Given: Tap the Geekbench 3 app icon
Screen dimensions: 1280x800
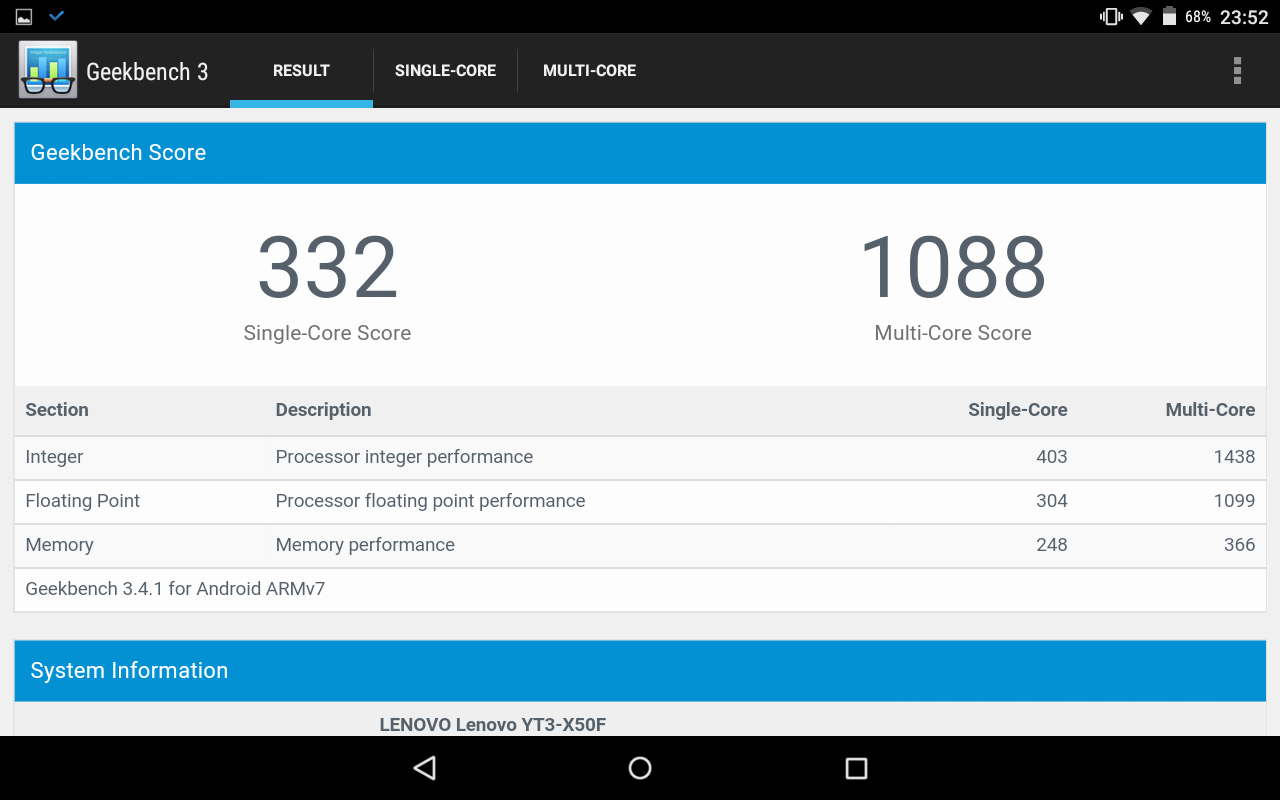Looking at the screenshot, I should (48, 70).
